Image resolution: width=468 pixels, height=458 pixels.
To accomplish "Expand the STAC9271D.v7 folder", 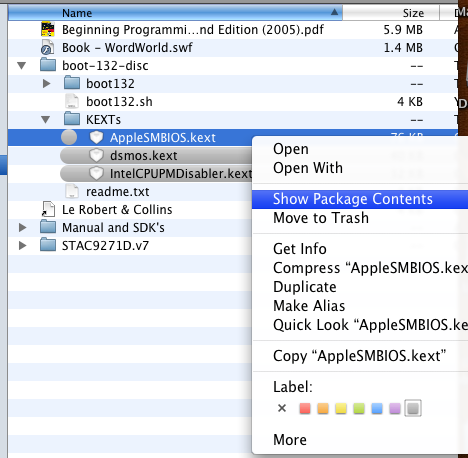I will point(22,245).
